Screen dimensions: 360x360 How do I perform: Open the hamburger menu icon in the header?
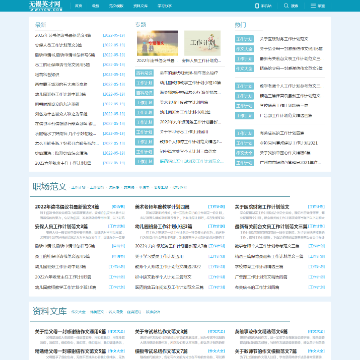(313, 6)
